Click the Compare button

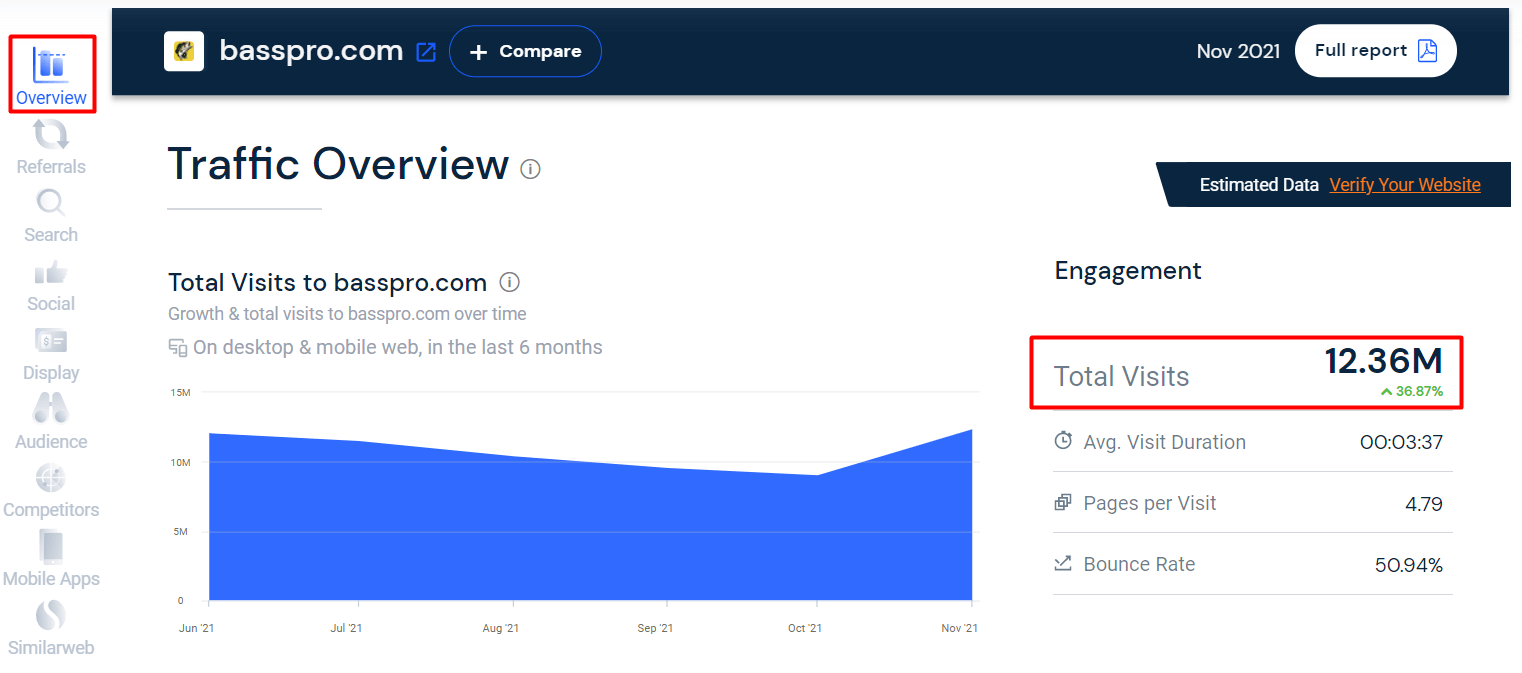(525, 51)
